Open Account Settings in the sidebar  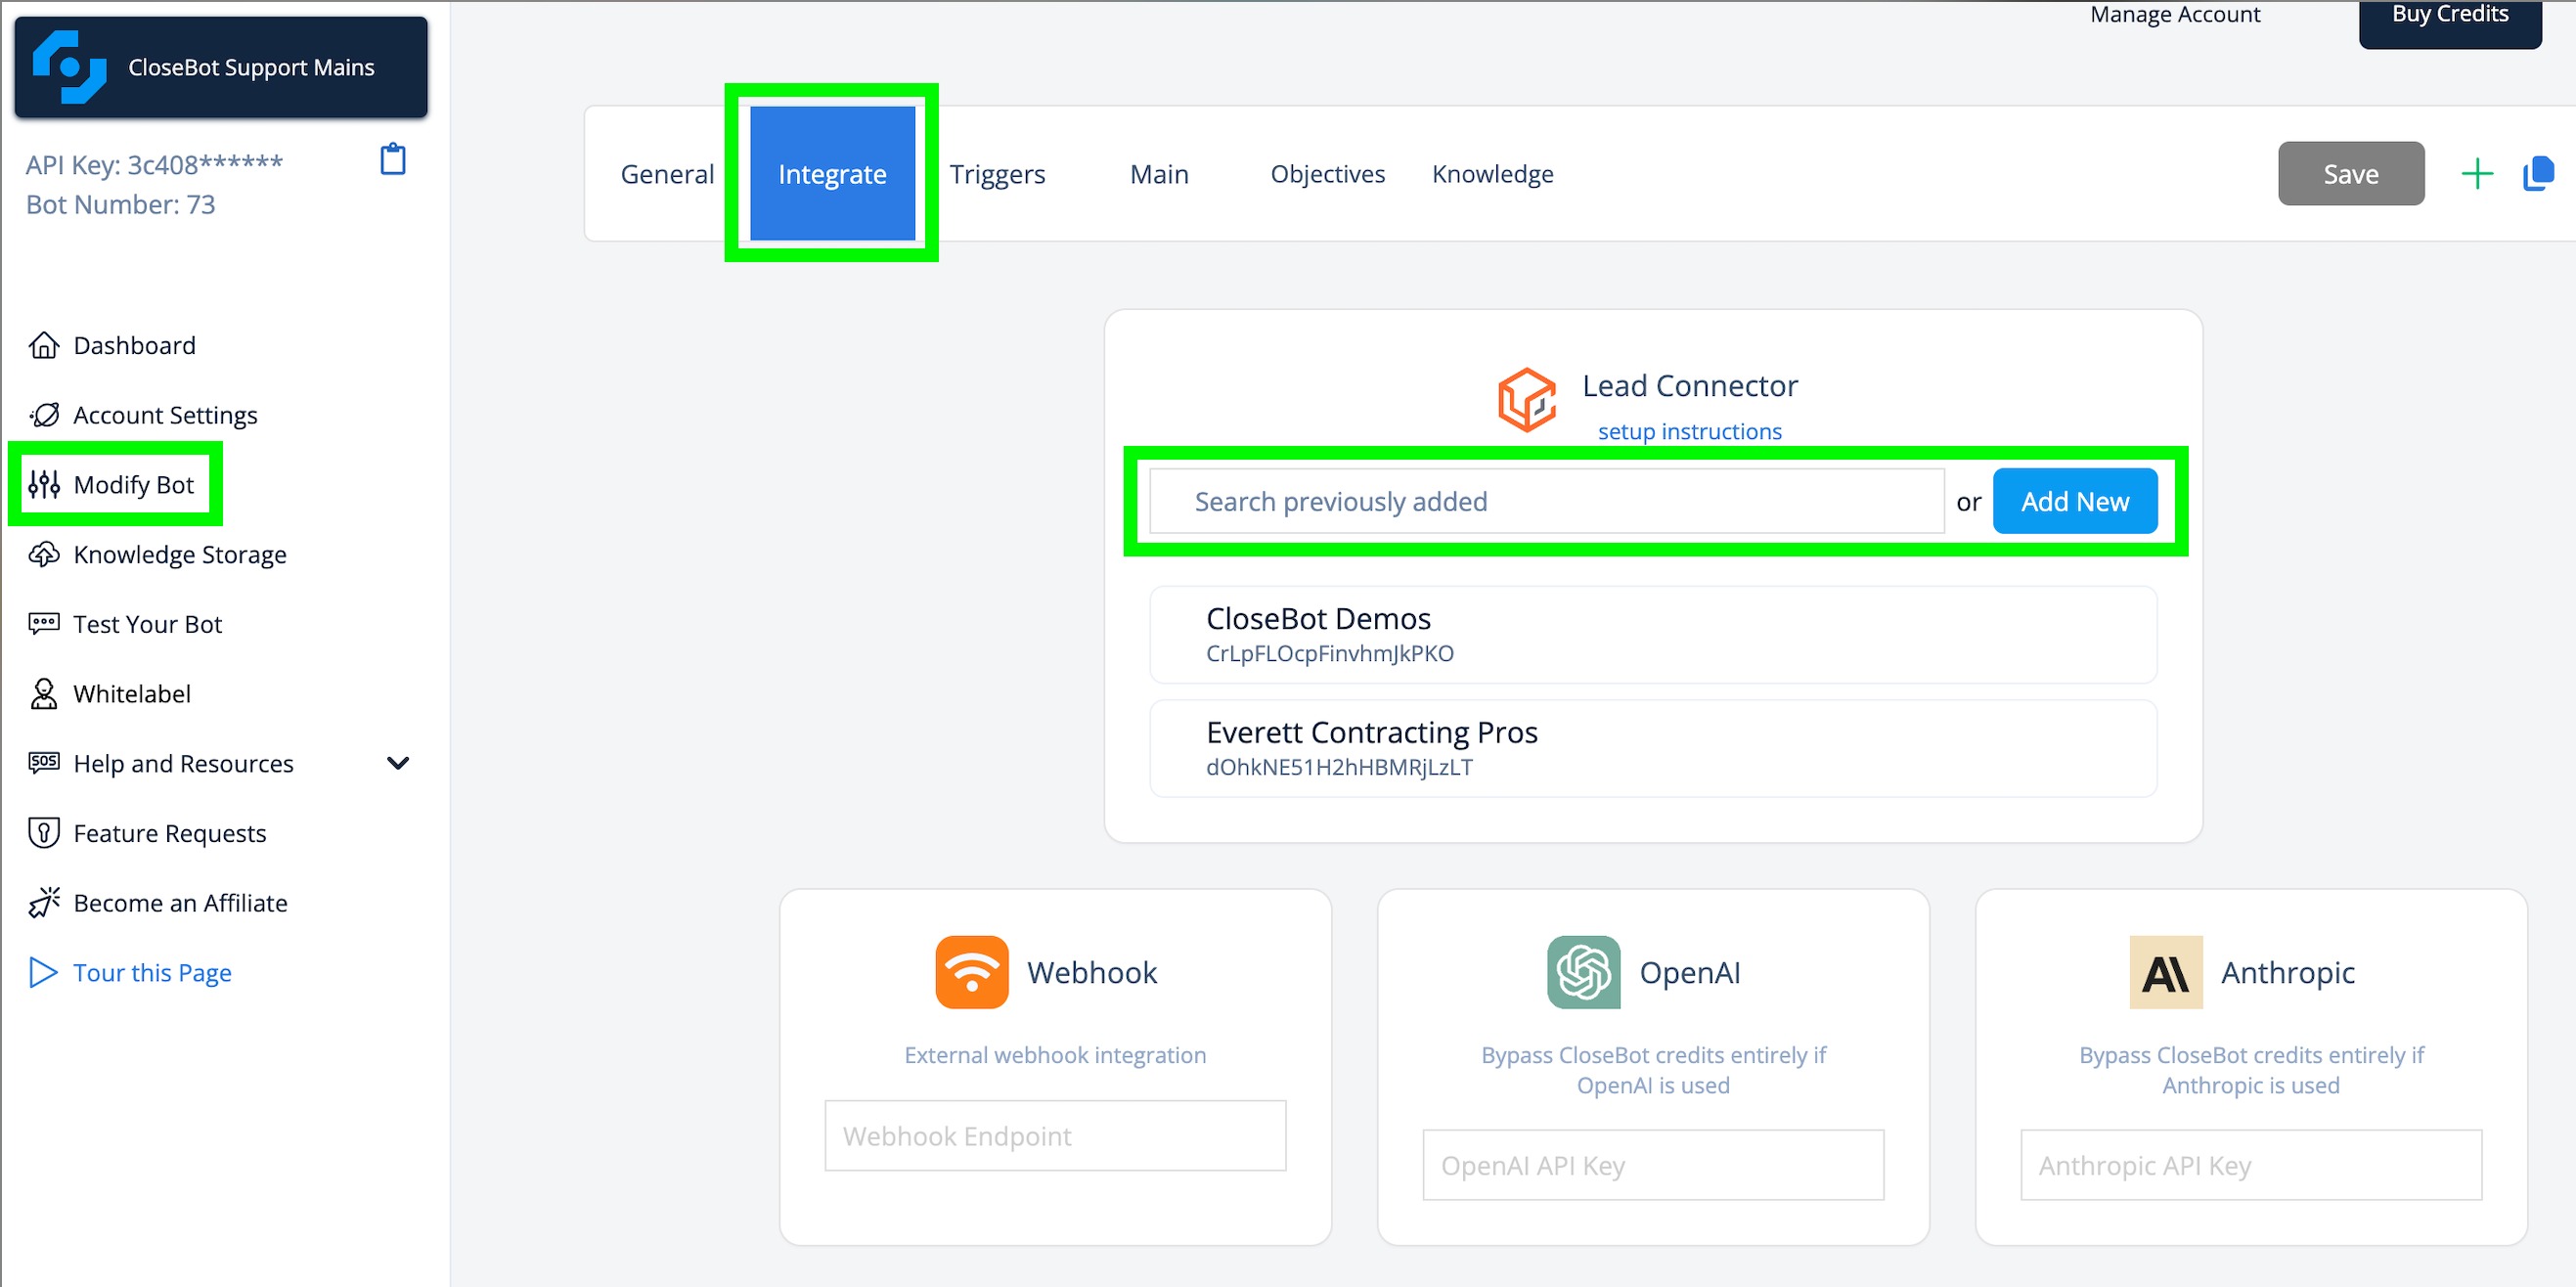(x=165, y=415)
